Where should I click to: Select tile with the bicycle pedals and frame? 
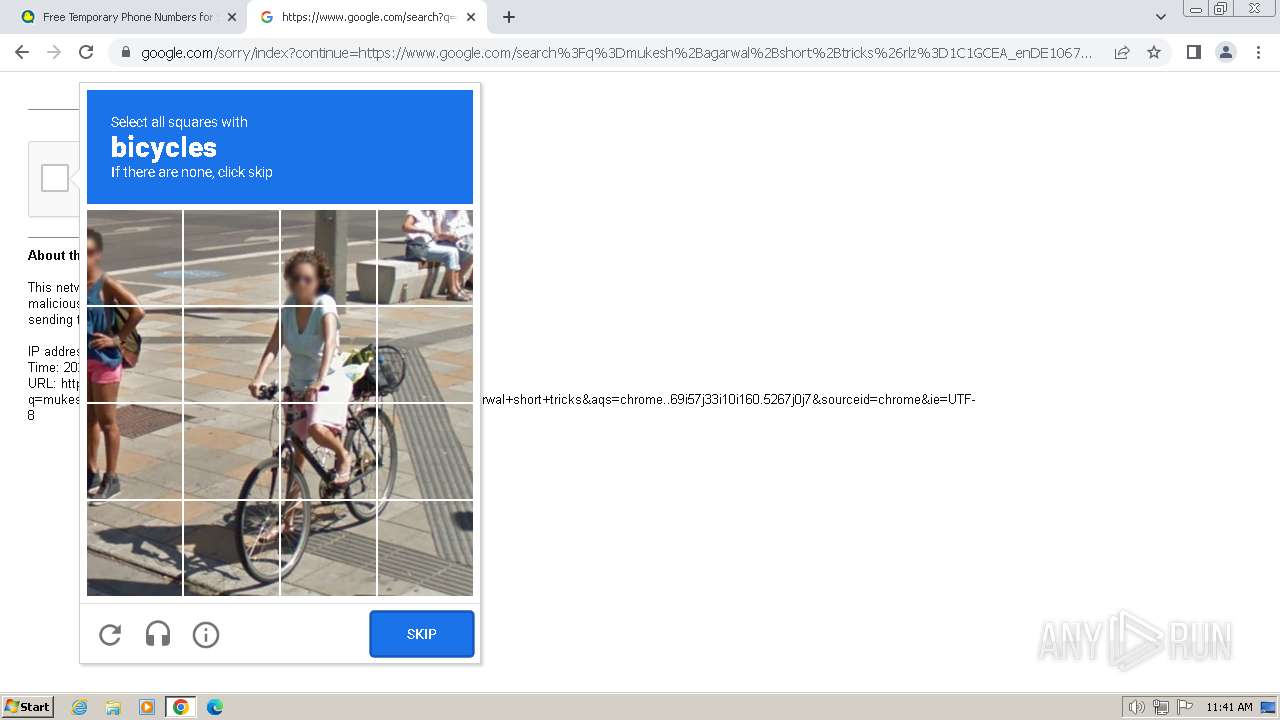click(x=328, y=451)
